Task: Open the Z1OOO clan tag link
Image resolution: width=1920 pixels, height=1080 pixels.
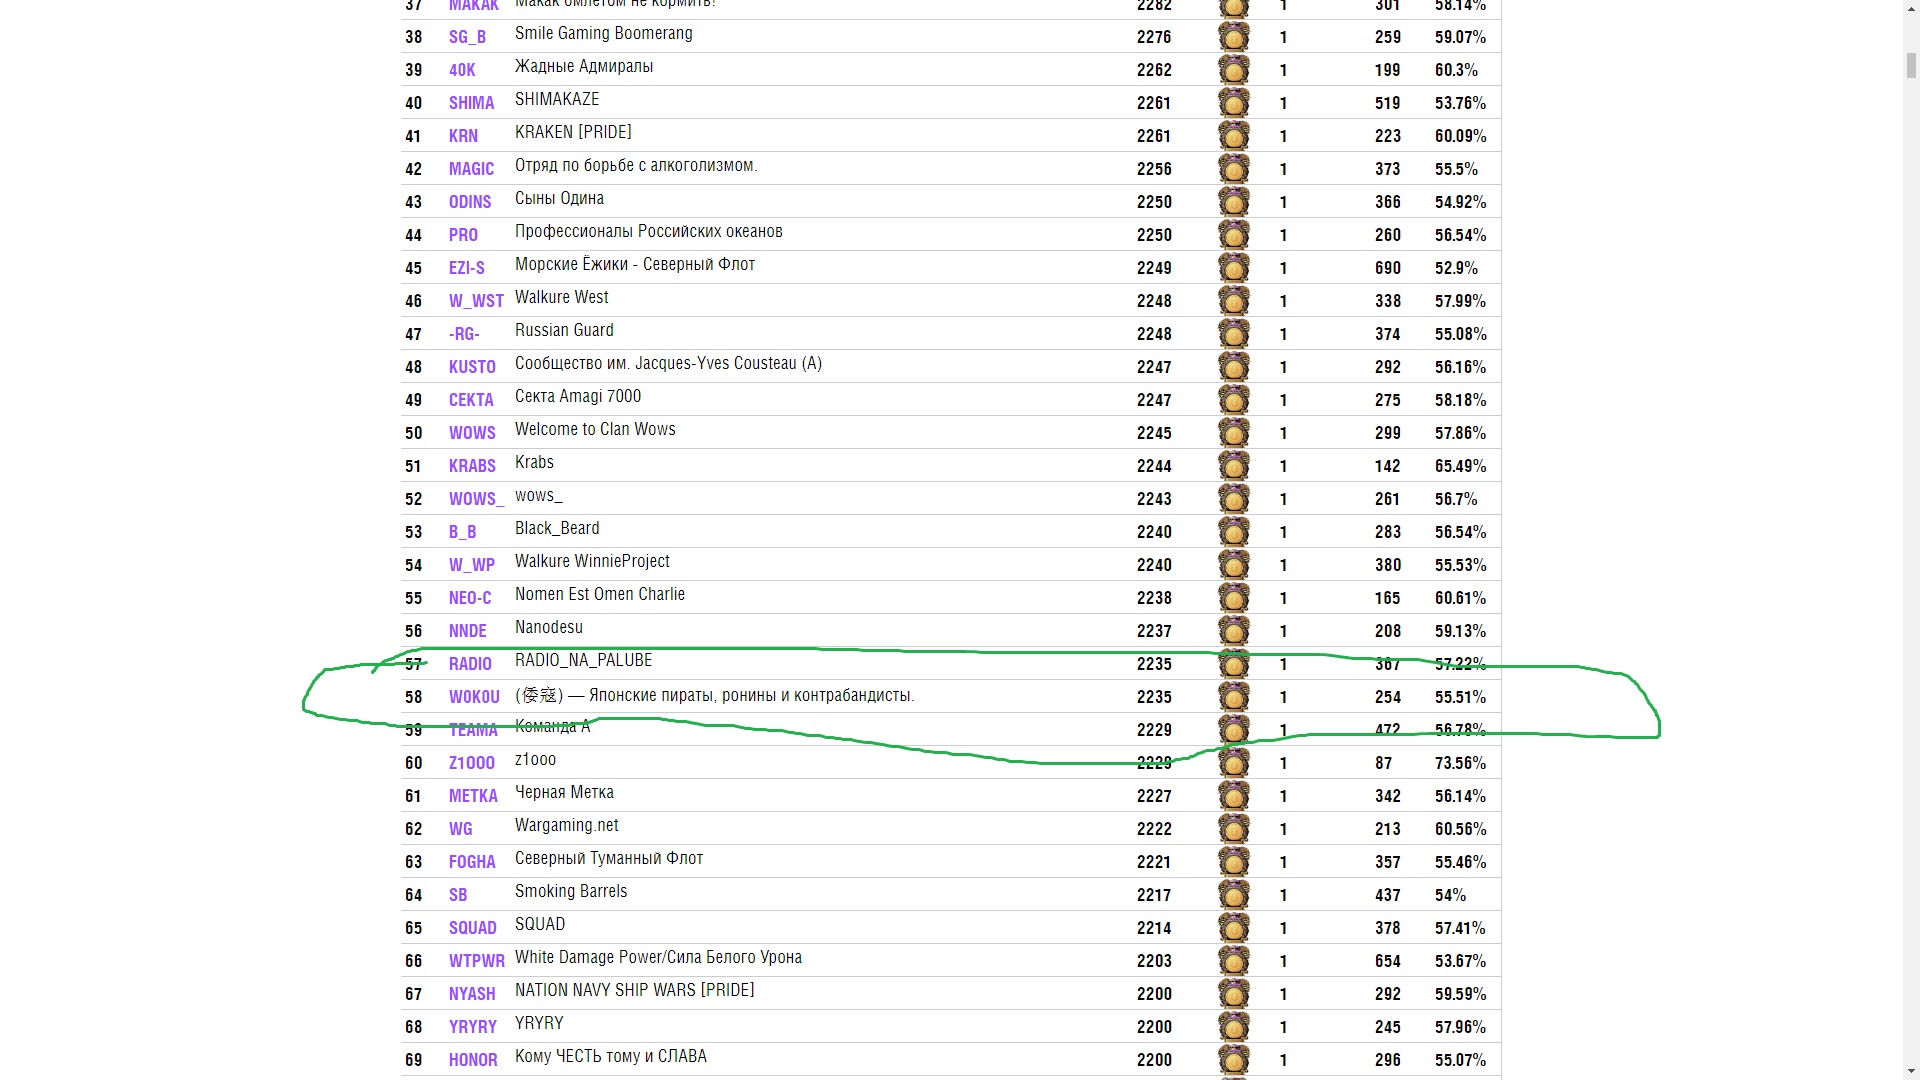Action: click(472, 763)
